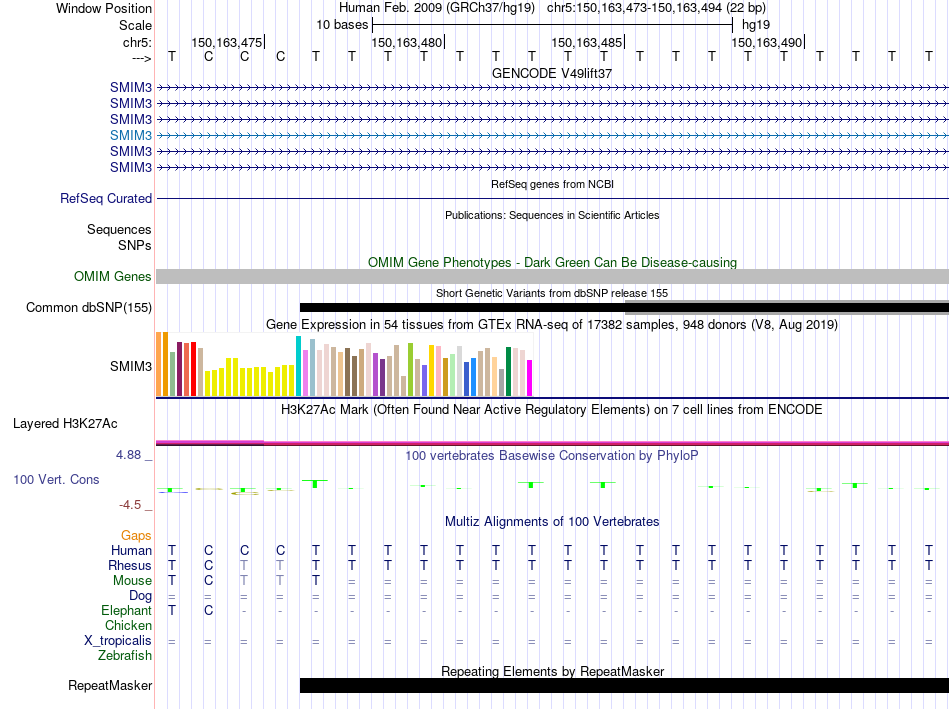This screenshot has width=950, height=709.
Task: Click the cyan GTEx expression bar
Action: 299,366
